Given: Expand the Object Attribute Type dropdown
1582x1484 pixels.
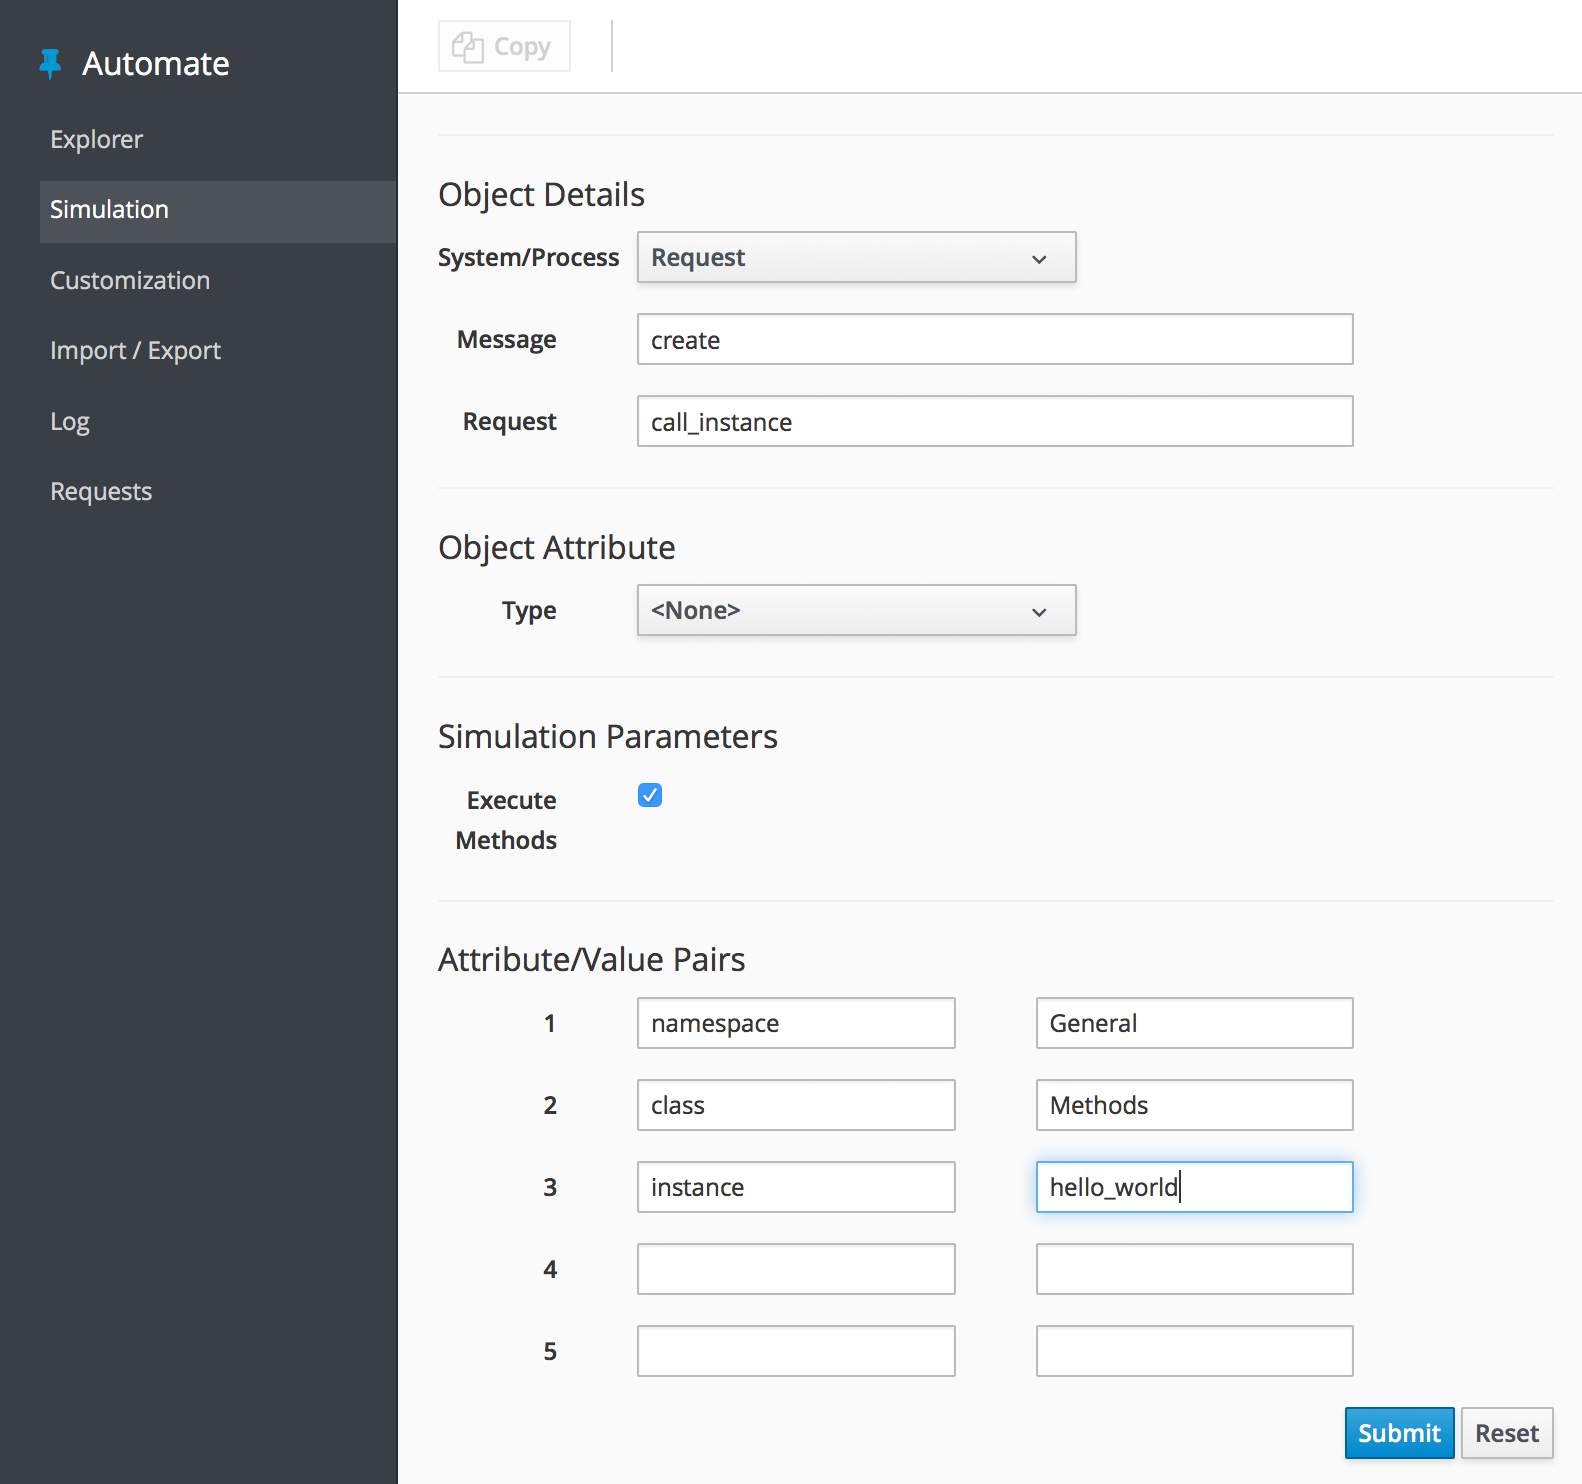Looking at the screenshot, I should tap(856, 611).
